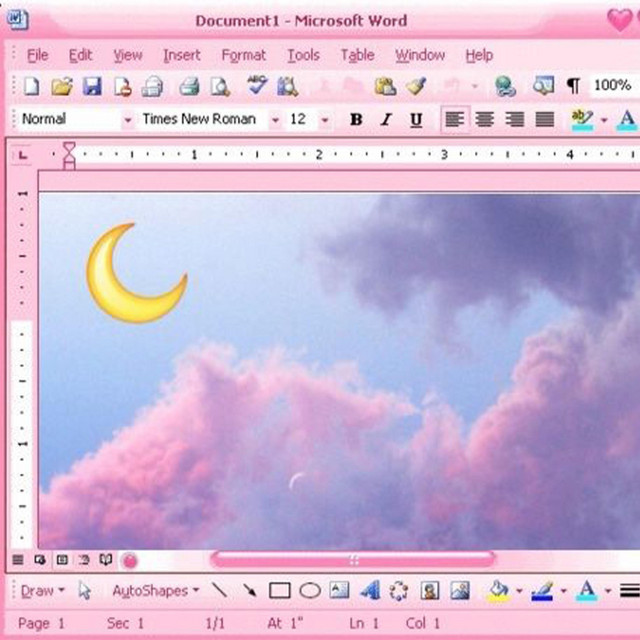640x640 pixels.
Task: Open the AutoShapes button menu
Action: click(156, 591)
